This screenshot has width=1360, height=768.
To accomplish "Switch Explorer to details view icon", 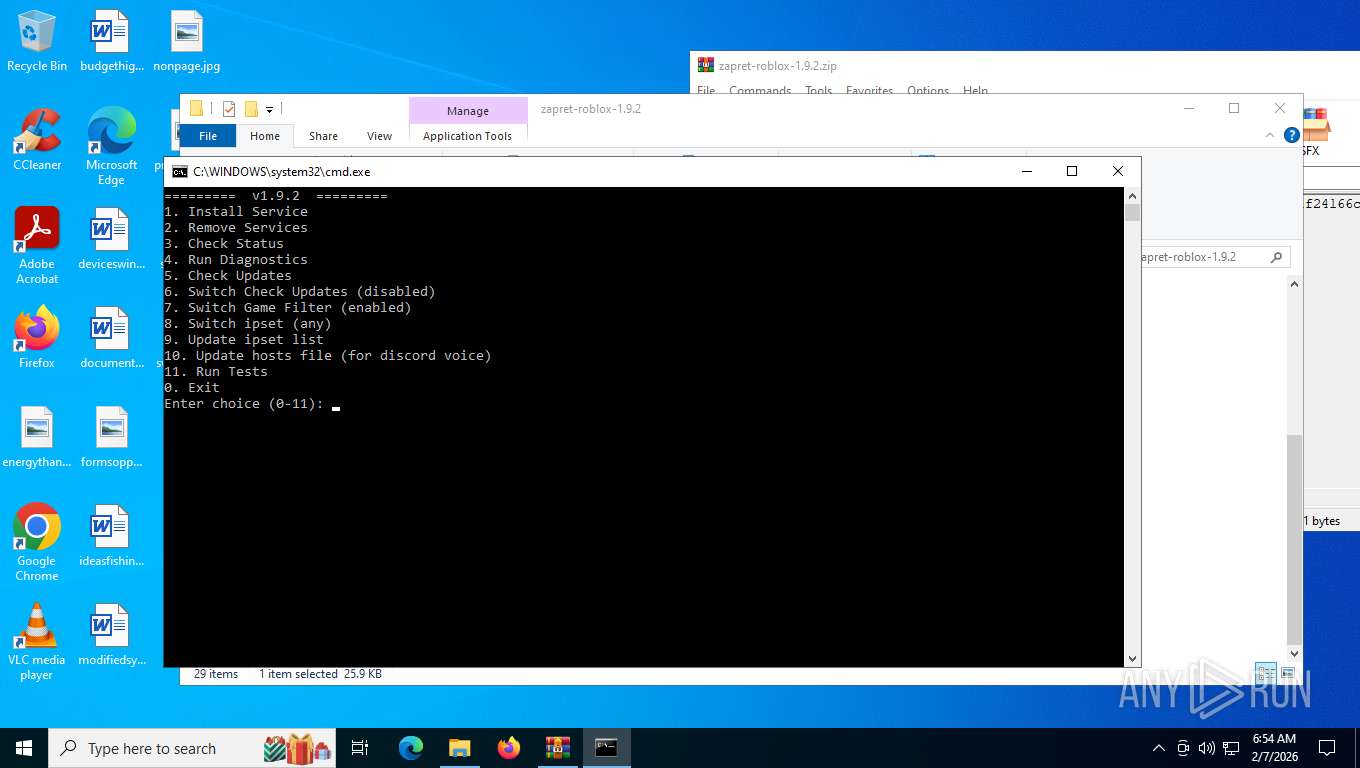I will tap(1265, 674).
